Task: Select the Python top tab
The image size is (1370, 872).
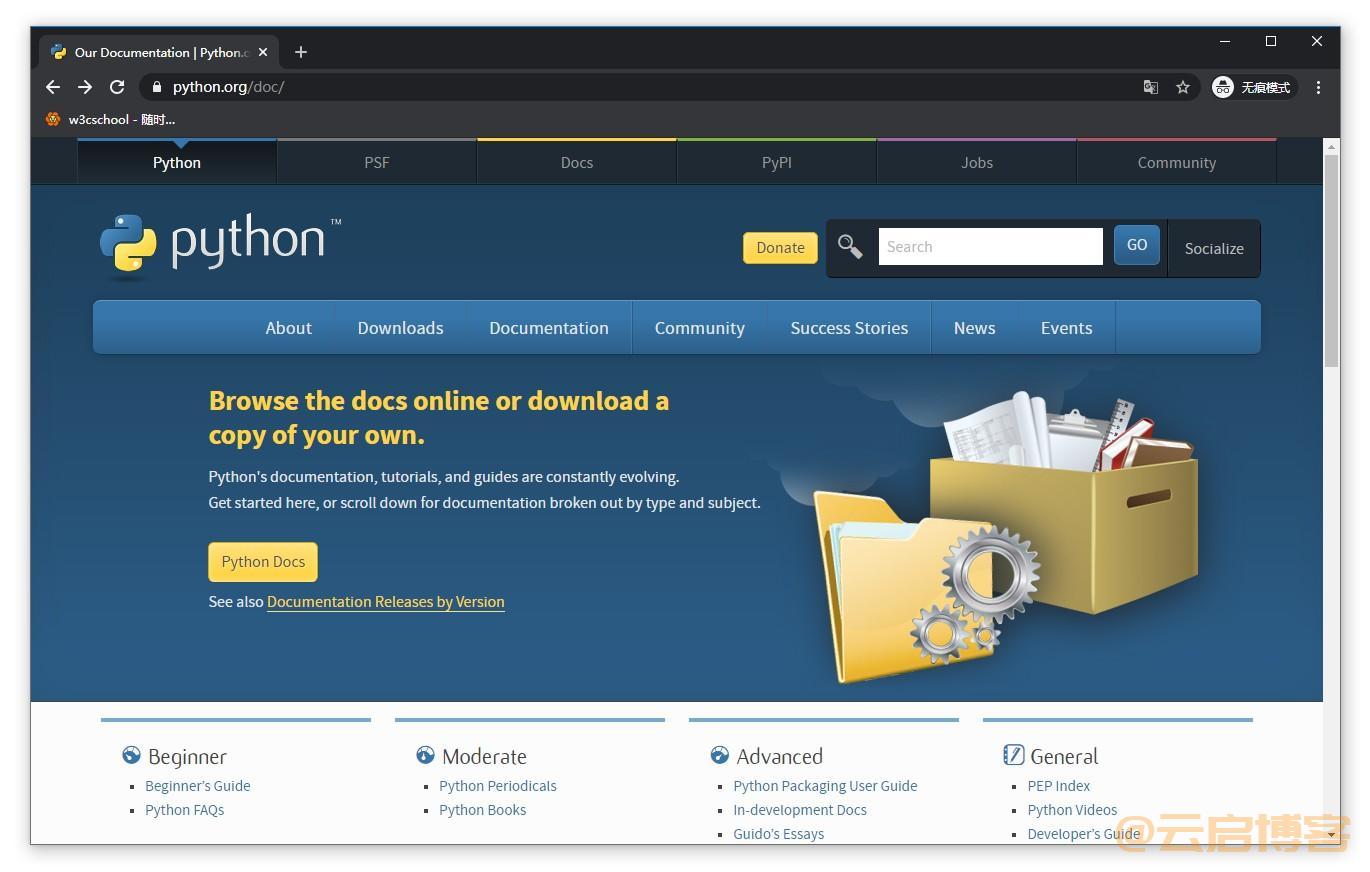Action: (x=177, y=162)
